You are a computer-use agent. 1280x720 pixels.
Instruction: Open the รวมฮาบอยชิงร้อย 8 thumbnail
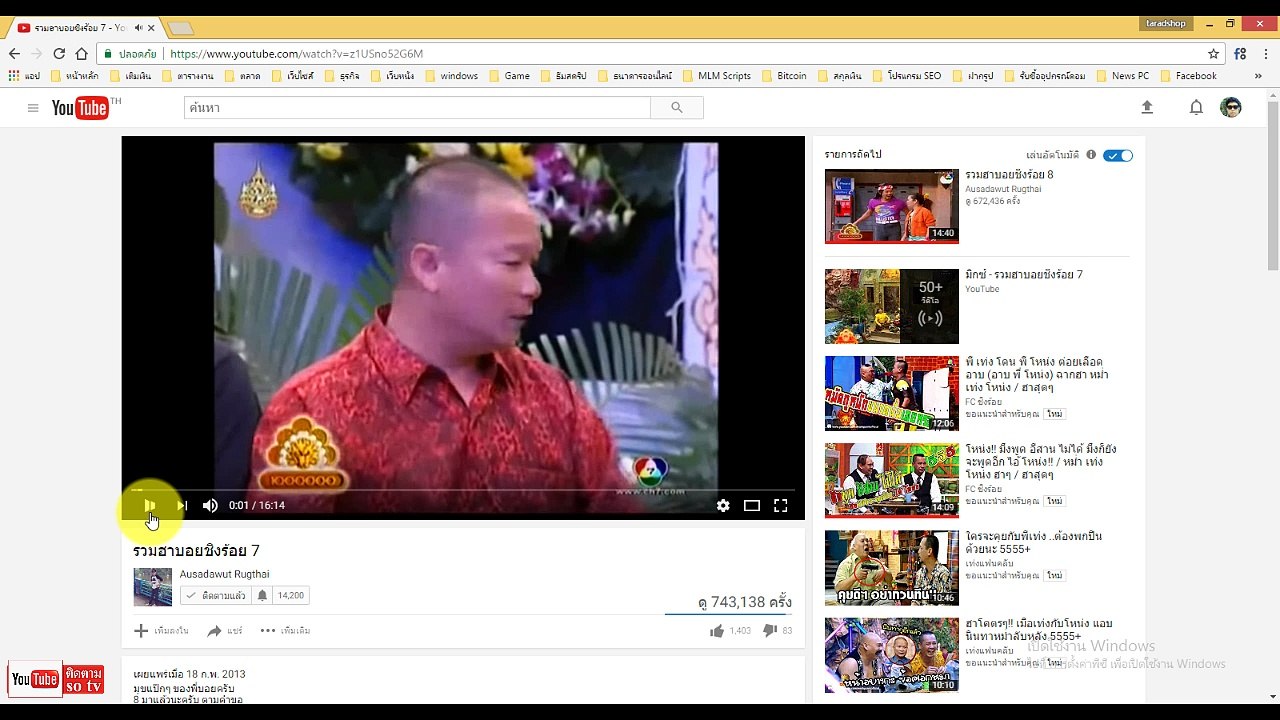point(892,206)
